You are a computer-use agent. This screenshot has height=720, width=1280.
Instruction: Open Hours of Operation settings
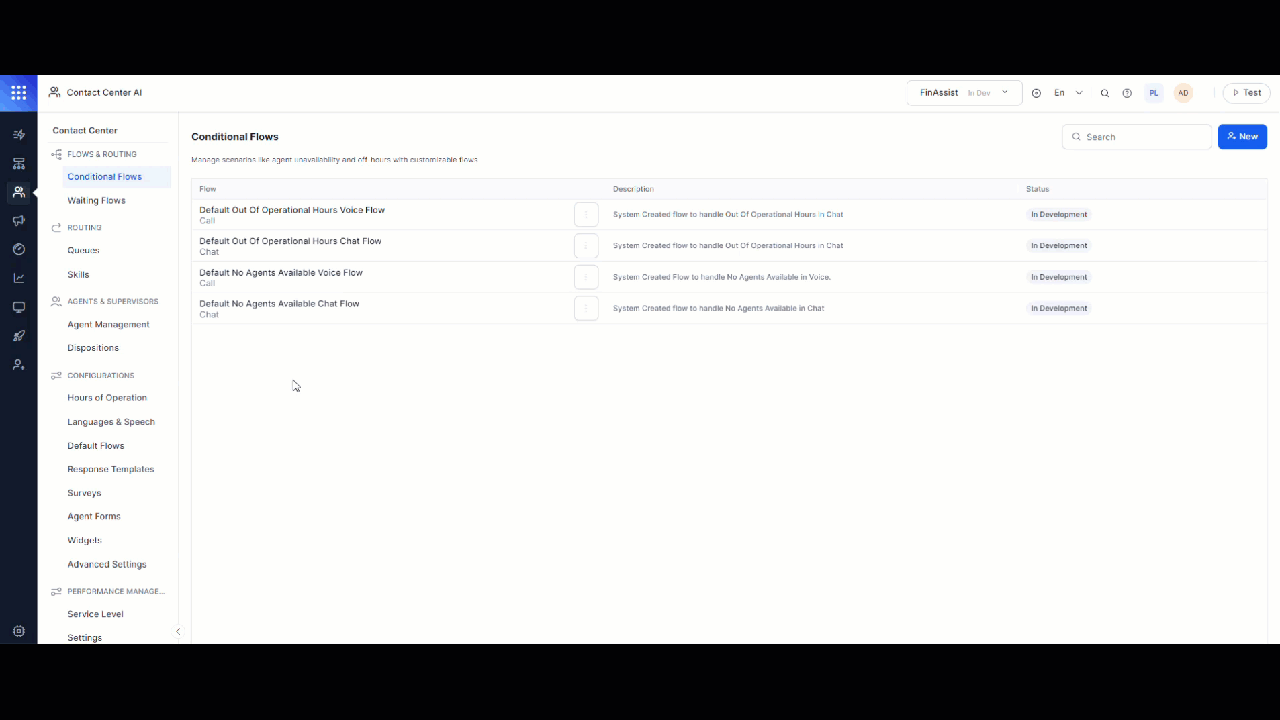click(107, 398)
